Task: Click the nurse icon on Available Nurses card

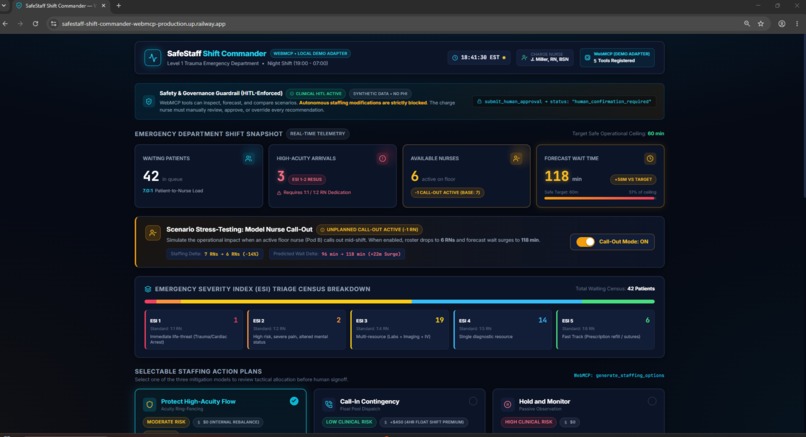Action: point(516,158)
